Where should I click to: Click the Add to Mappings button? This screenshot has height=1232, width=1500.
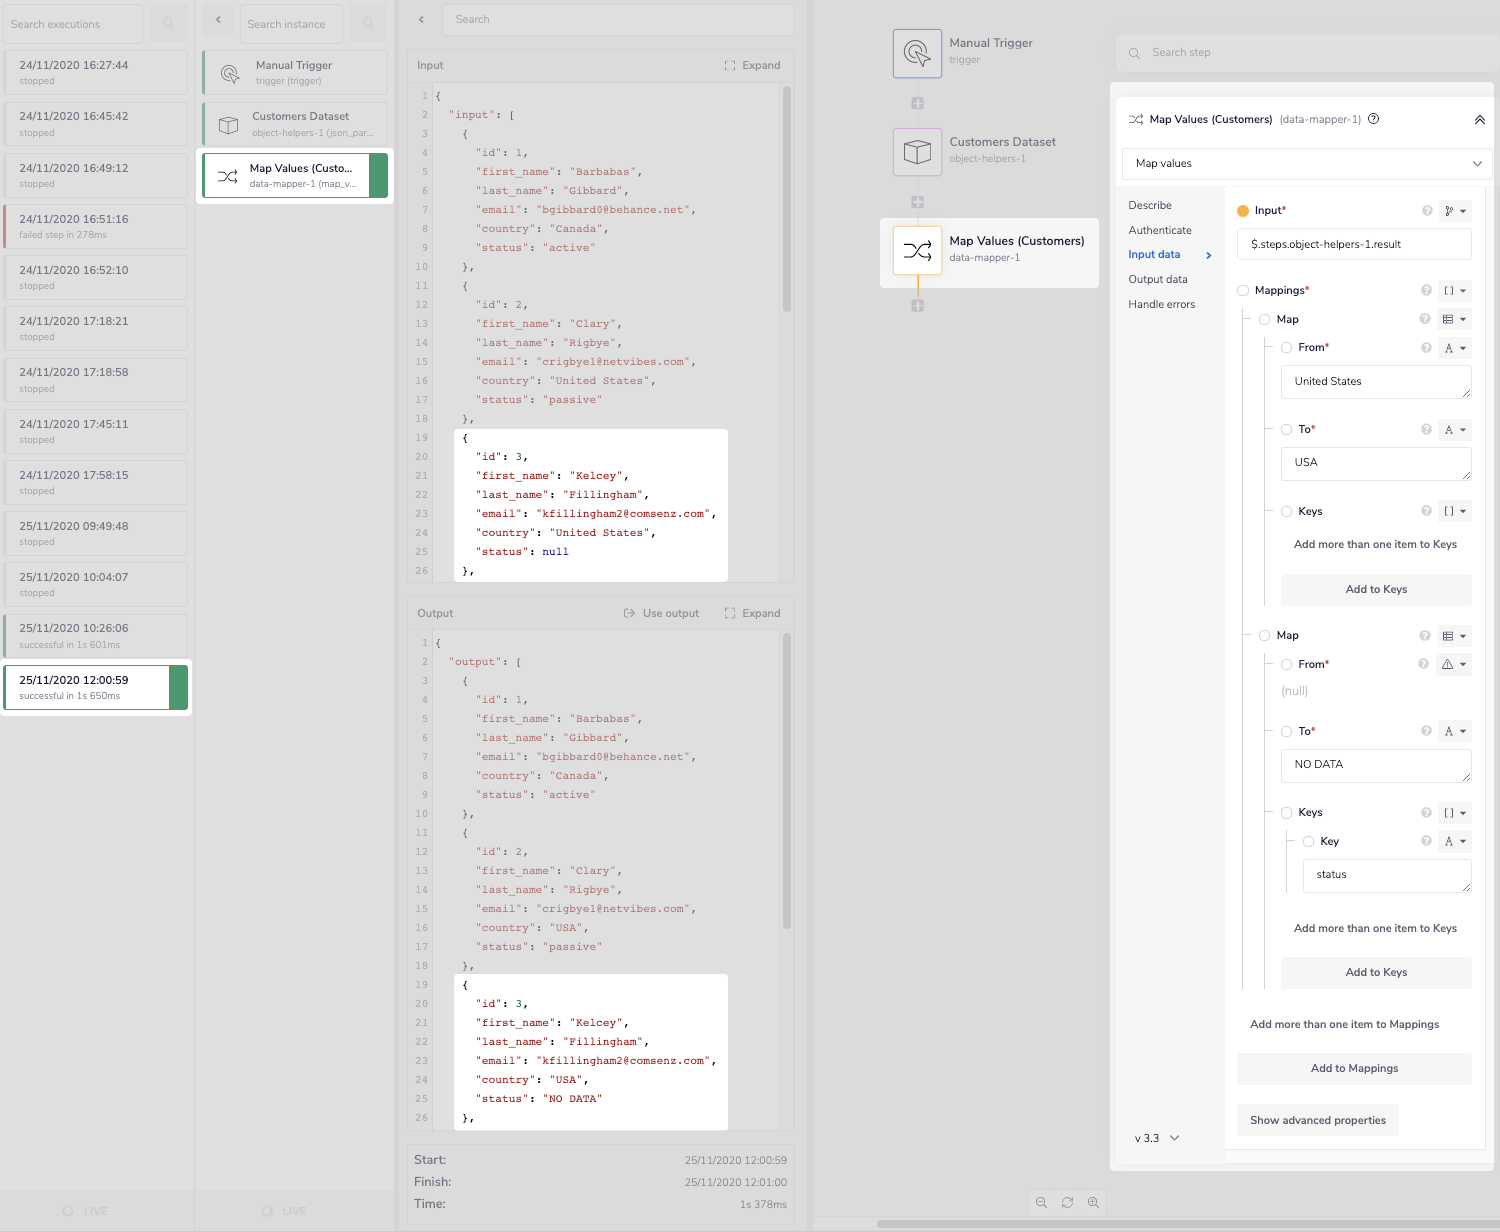tap(1353, 1068)
